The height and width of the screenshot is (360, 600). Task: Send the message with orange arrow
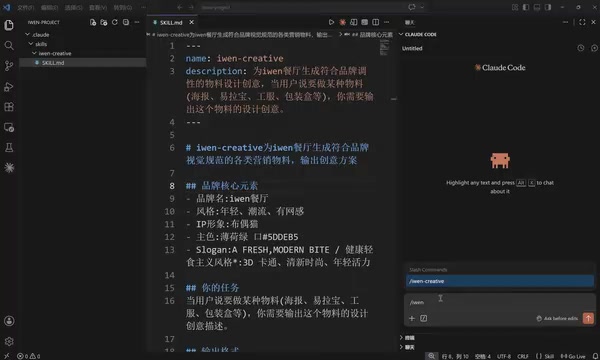click(588, 318)
